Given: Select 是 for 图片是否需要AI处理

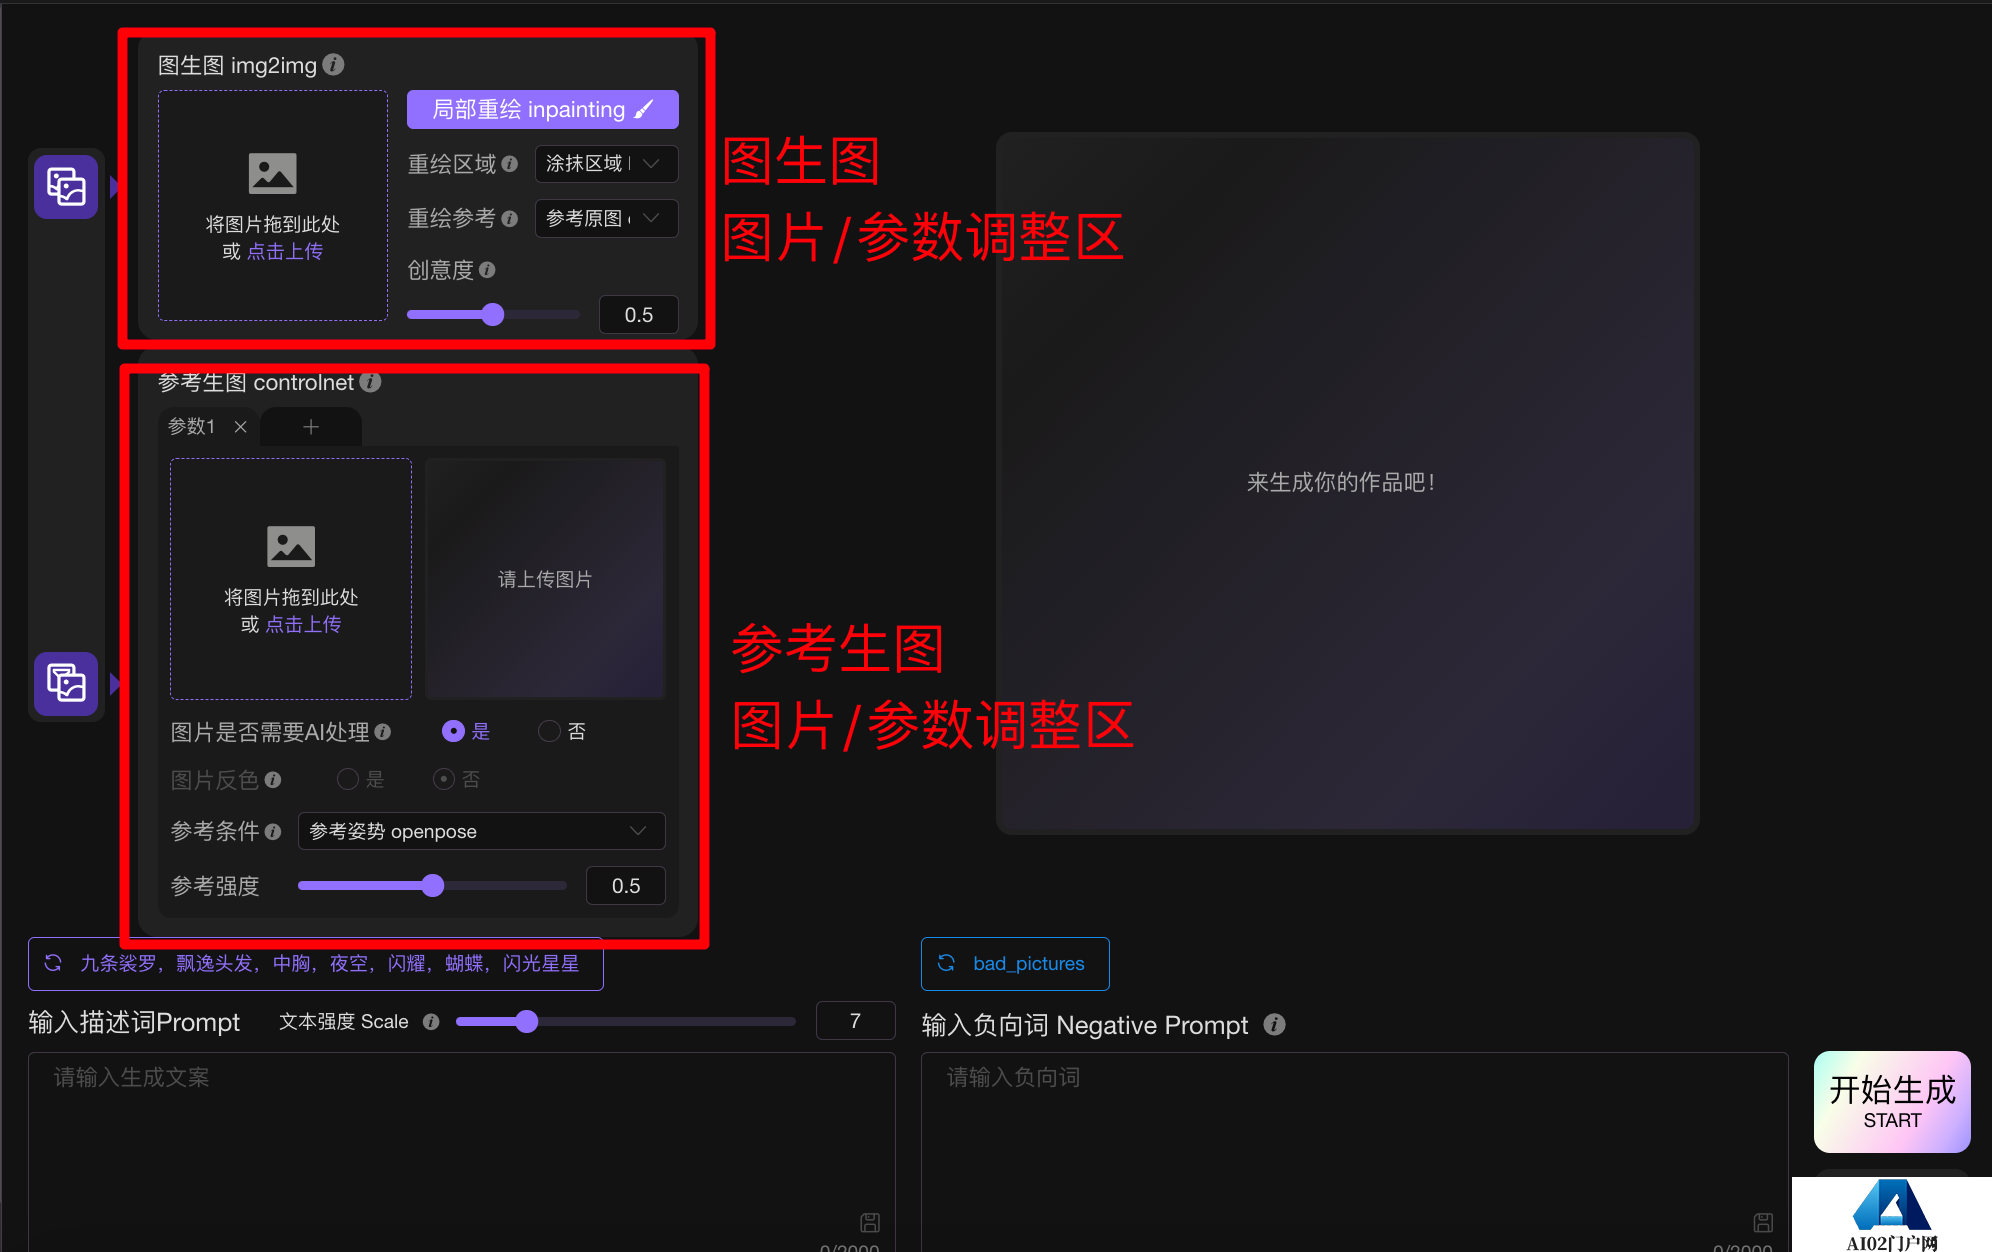Looking at the screenshot, I should click(x=453, y=731).
